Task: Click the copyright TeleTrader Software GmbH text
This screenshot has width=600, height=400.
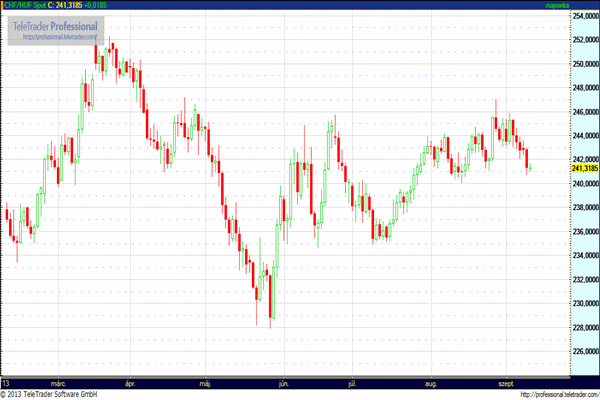Action: pos(49,394)
